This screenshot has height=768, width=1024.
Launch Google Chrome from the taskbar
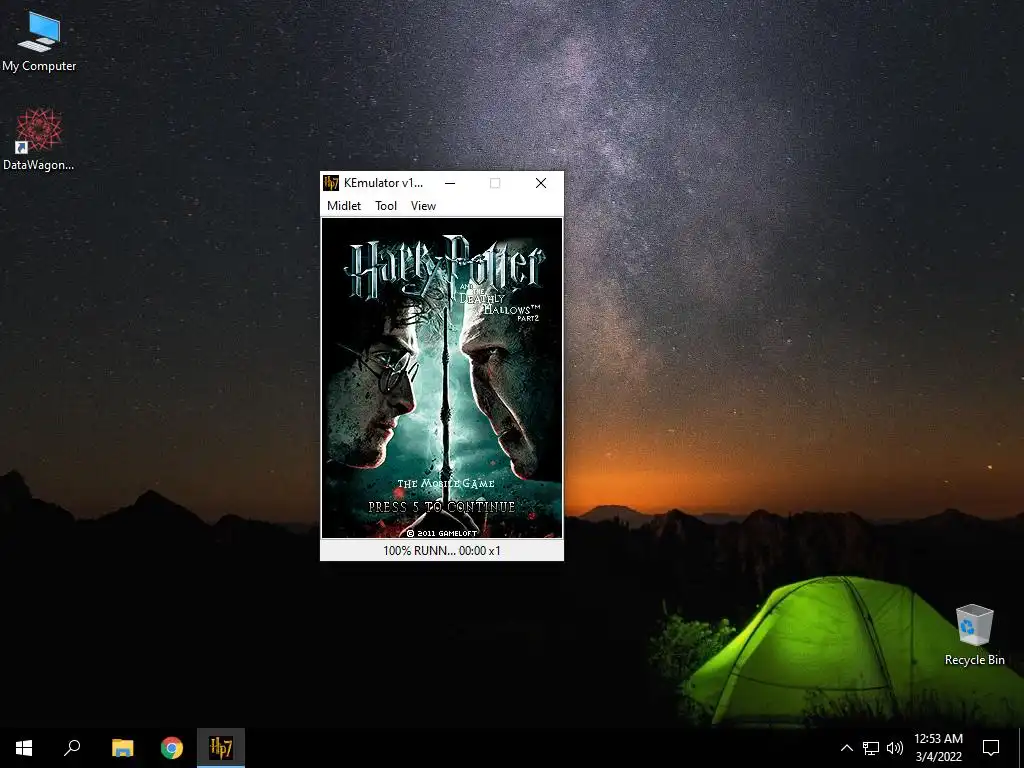(x=172, y=748)
